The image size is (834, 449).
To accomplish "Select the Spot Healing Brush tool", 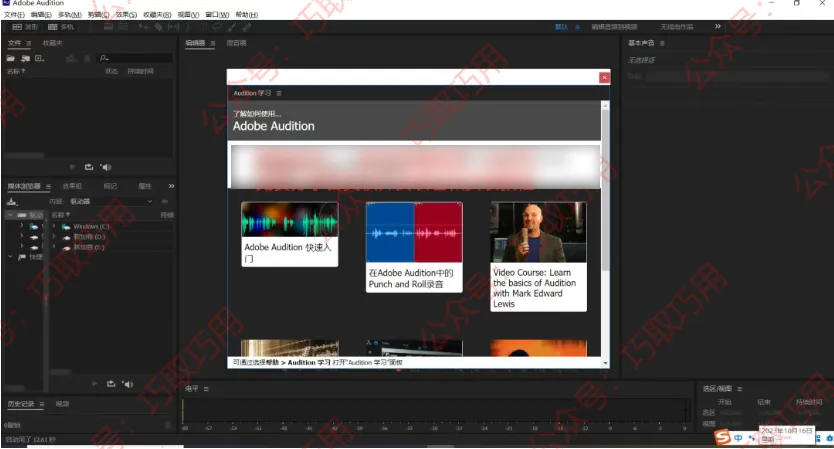I will click(247, 27).
